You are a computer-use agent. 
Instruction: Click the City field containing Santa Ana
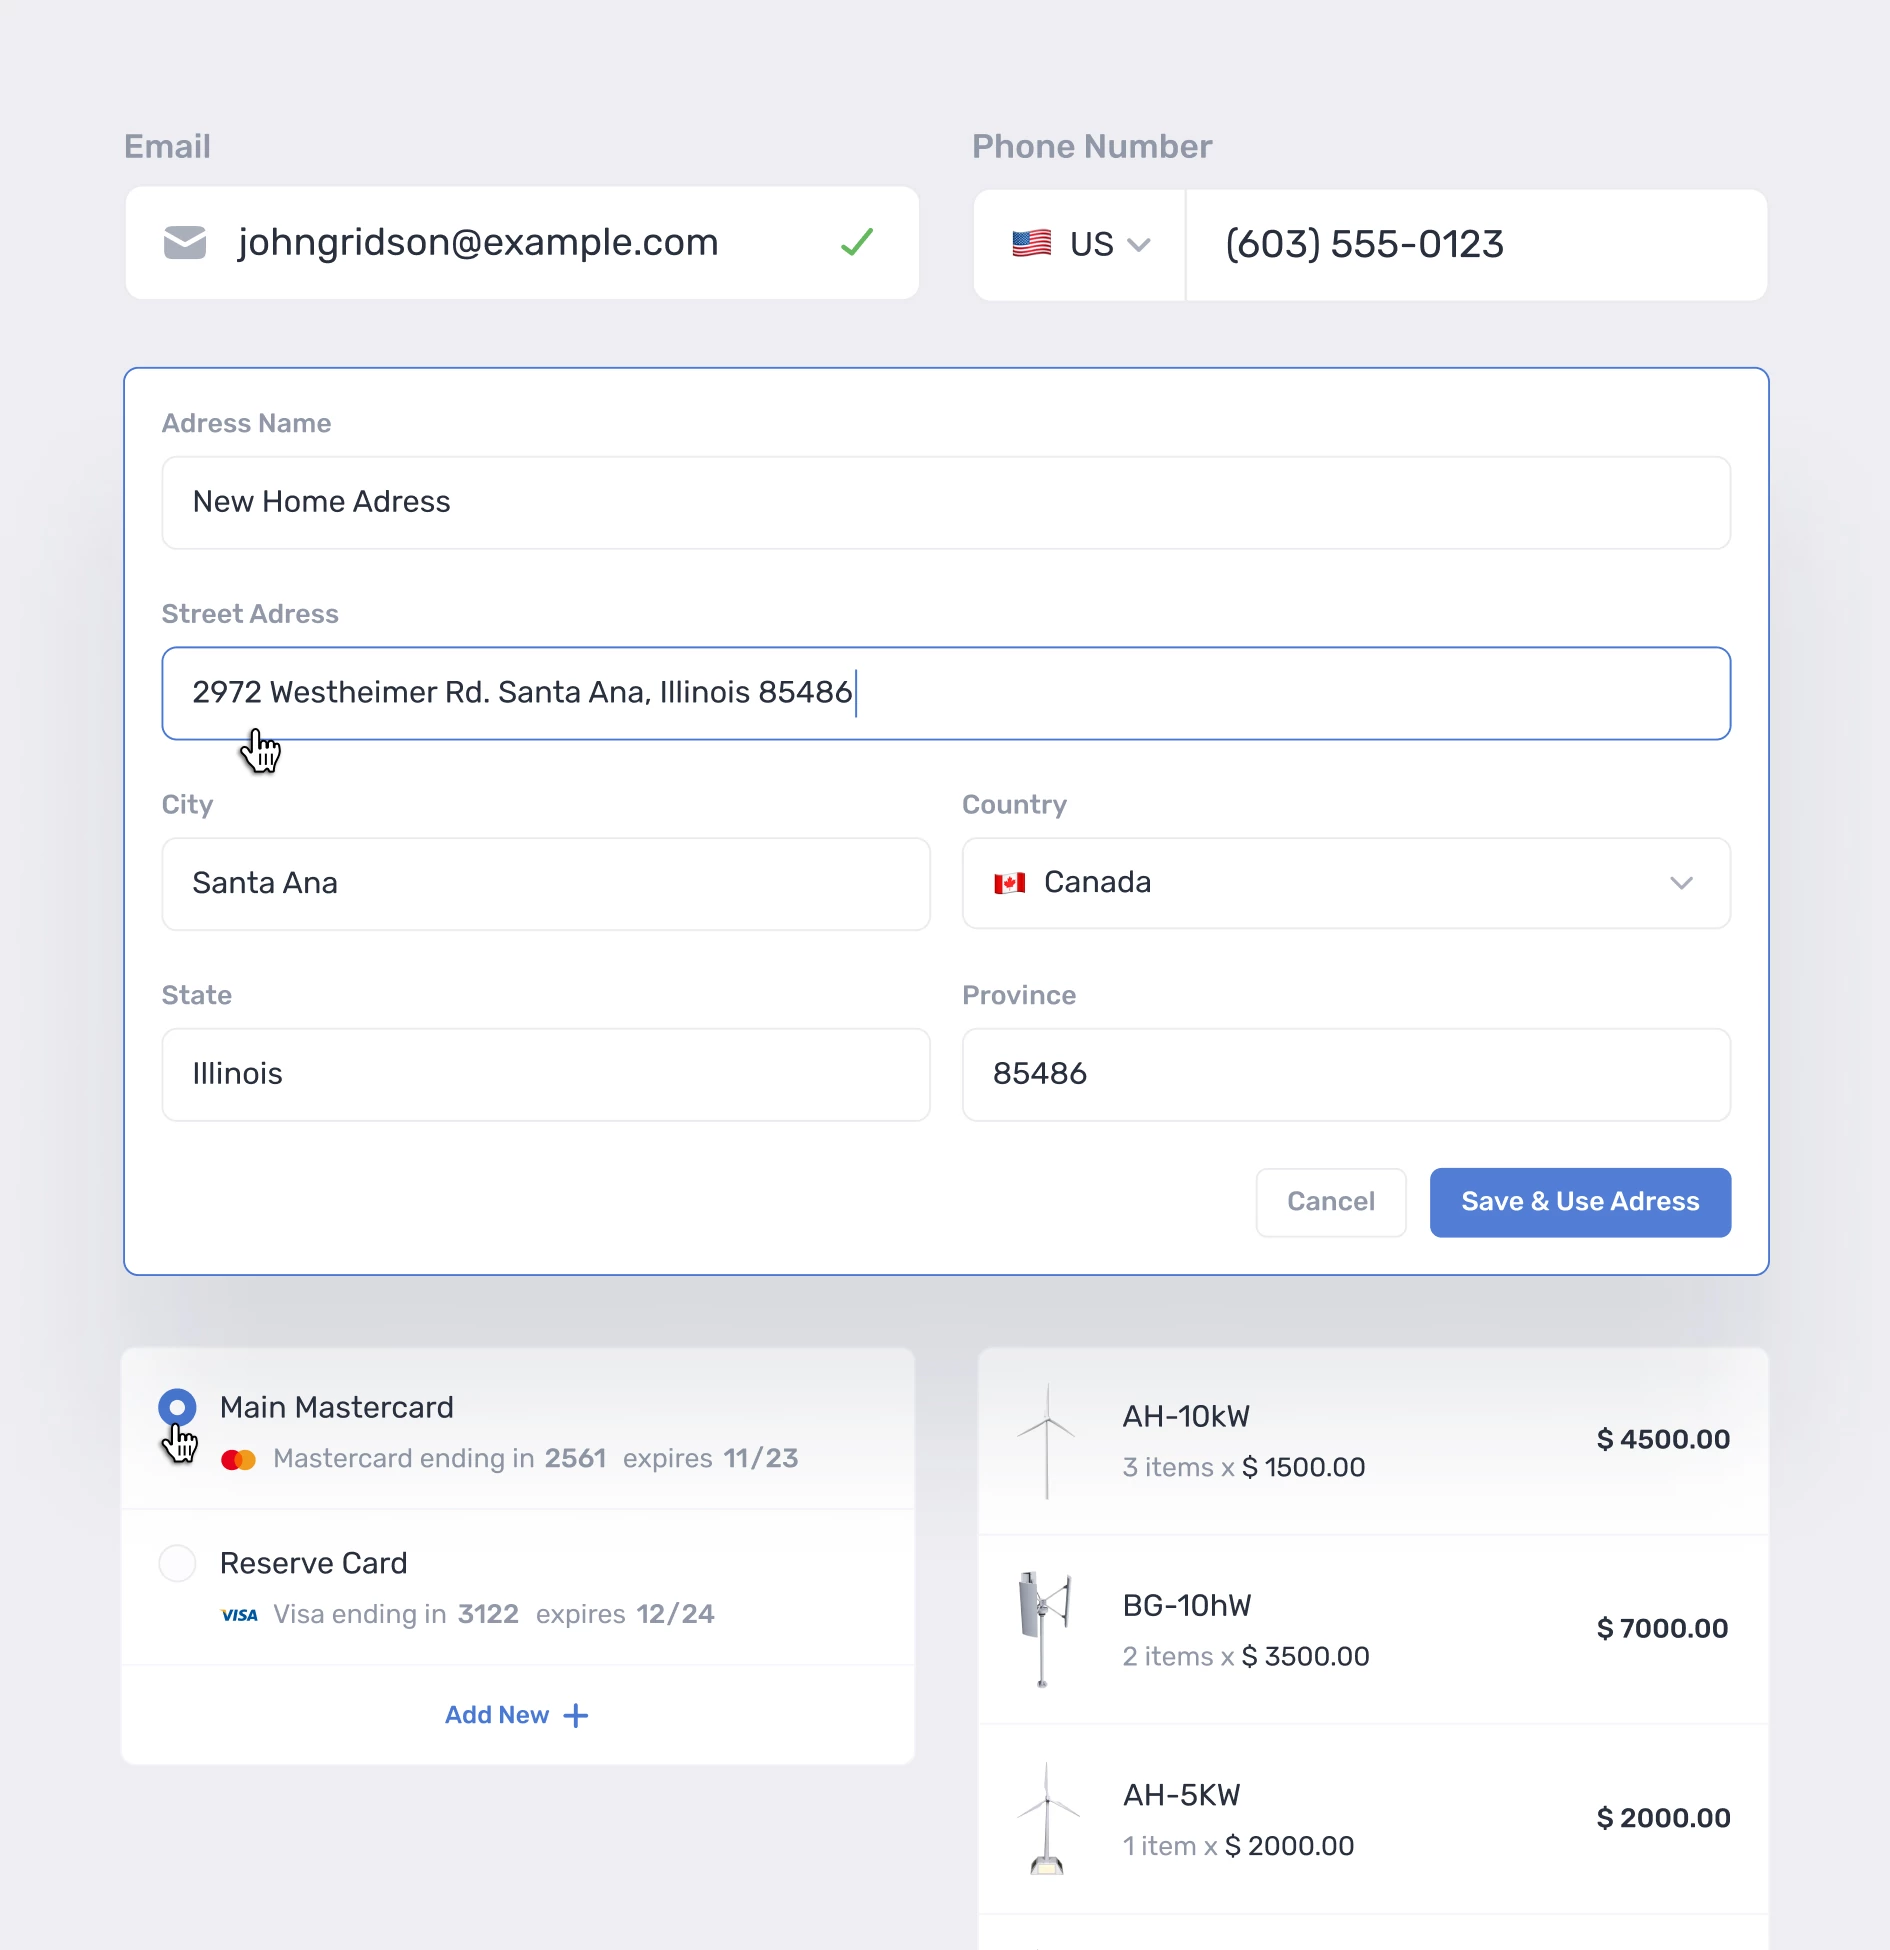(545, 884)
